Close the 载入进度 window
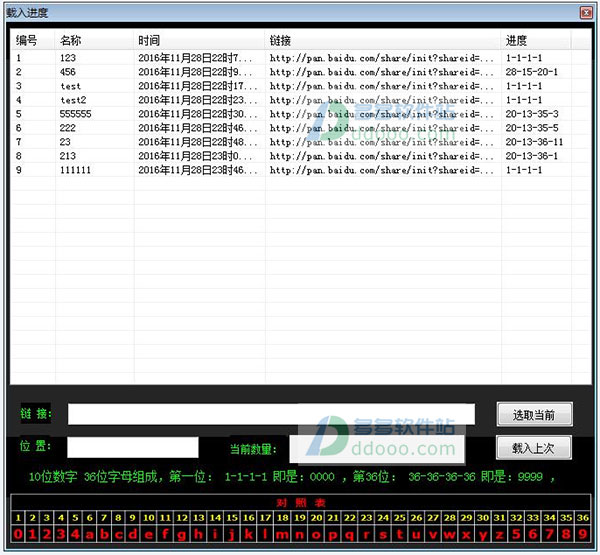 pos(586,13)
